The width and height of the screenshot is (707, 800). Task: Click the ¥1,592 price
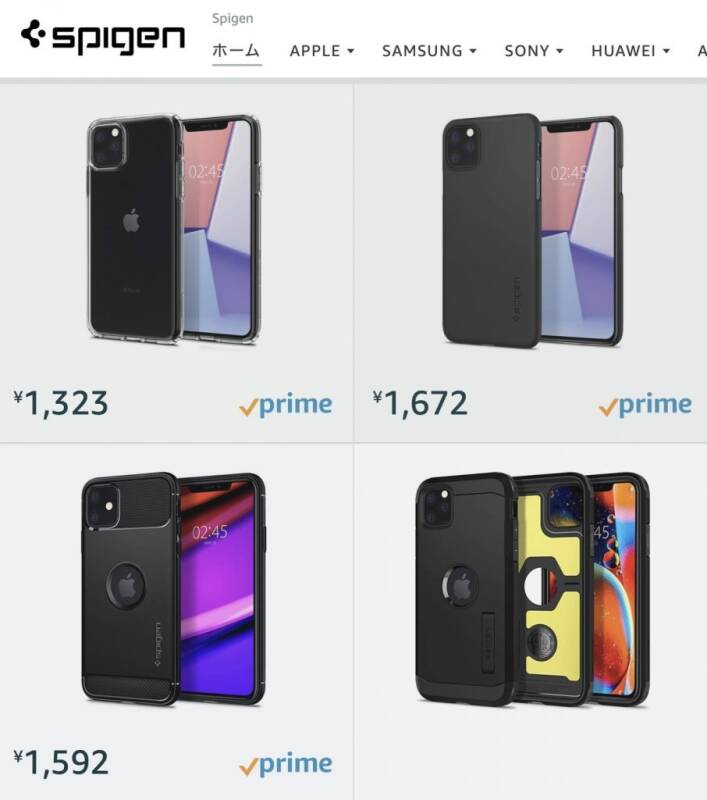(x=61, y=762)
